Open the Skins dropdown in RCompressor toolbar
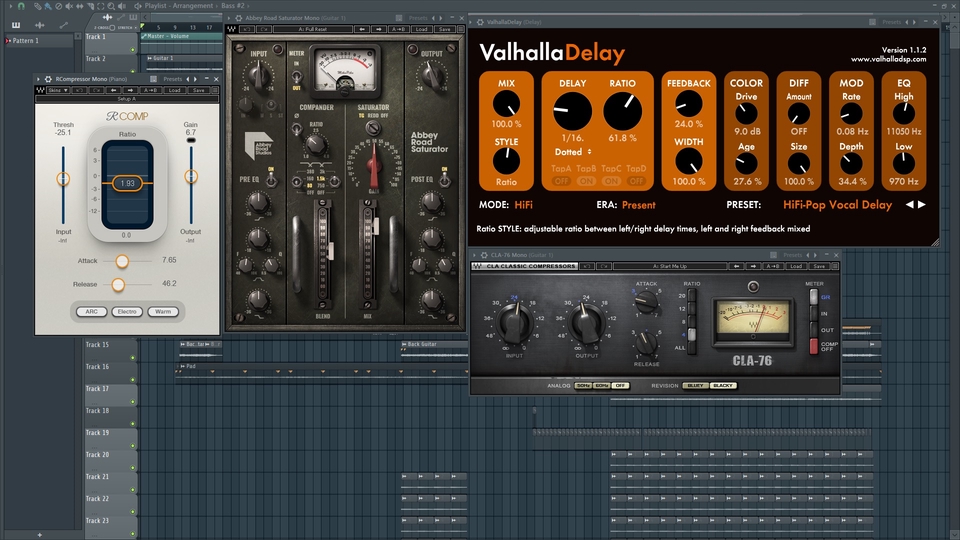960x540 pixels. (x=58, y=90)
